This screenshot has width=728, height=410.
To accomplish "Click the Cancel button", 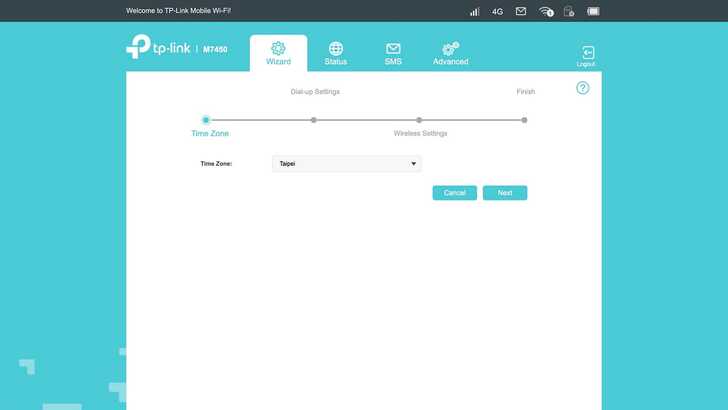I will [x=455, y=193].
